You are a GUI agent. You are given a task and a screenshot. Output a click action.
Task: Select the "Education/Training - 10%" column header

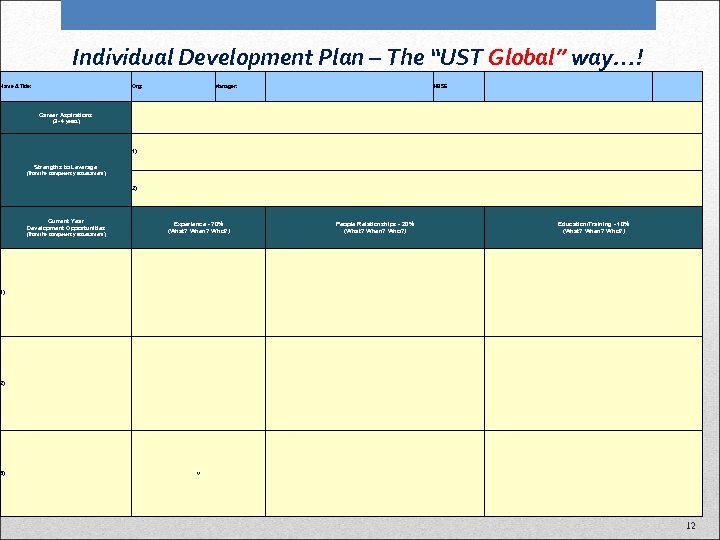[x=593, y=227]
